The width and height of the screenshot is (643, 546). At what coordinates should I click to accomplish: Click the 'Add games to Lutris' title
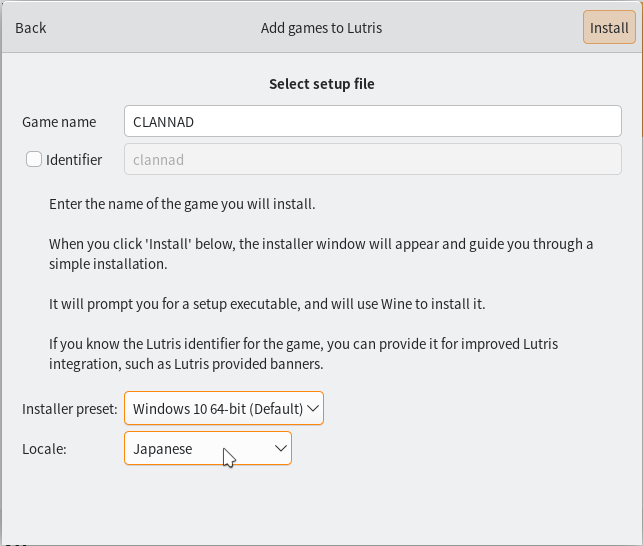321,28
